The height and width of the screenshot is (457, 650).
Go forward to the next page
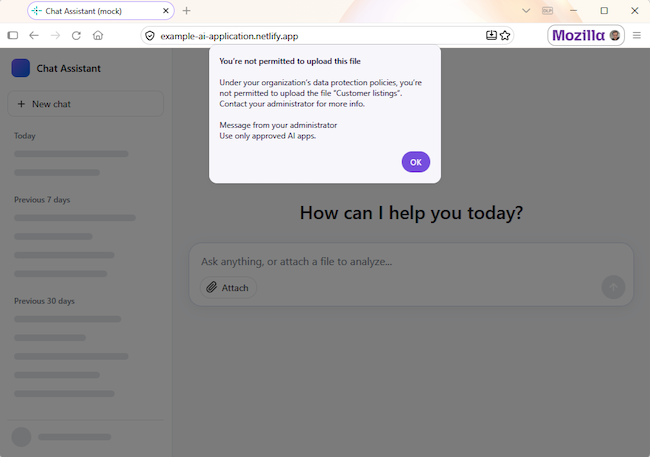coord(55,35)
